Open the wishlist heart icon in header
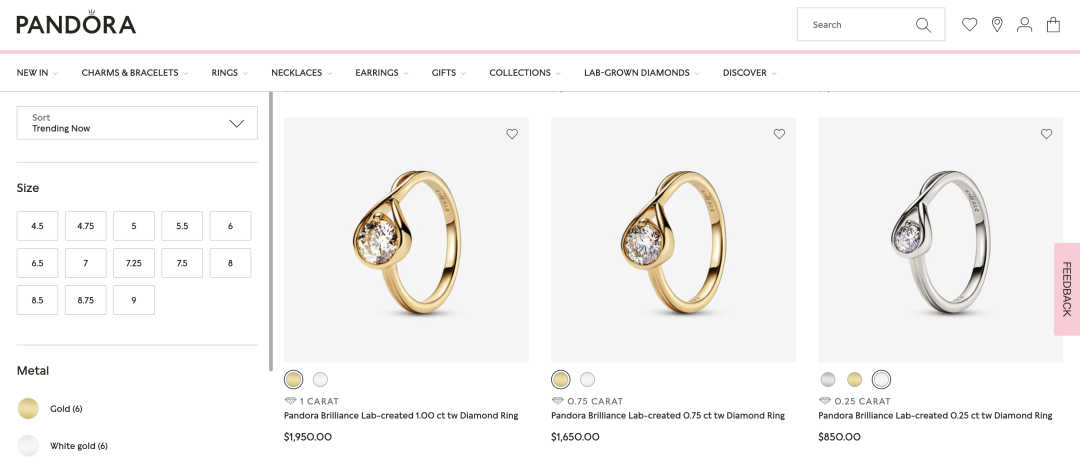 [969, 25]
